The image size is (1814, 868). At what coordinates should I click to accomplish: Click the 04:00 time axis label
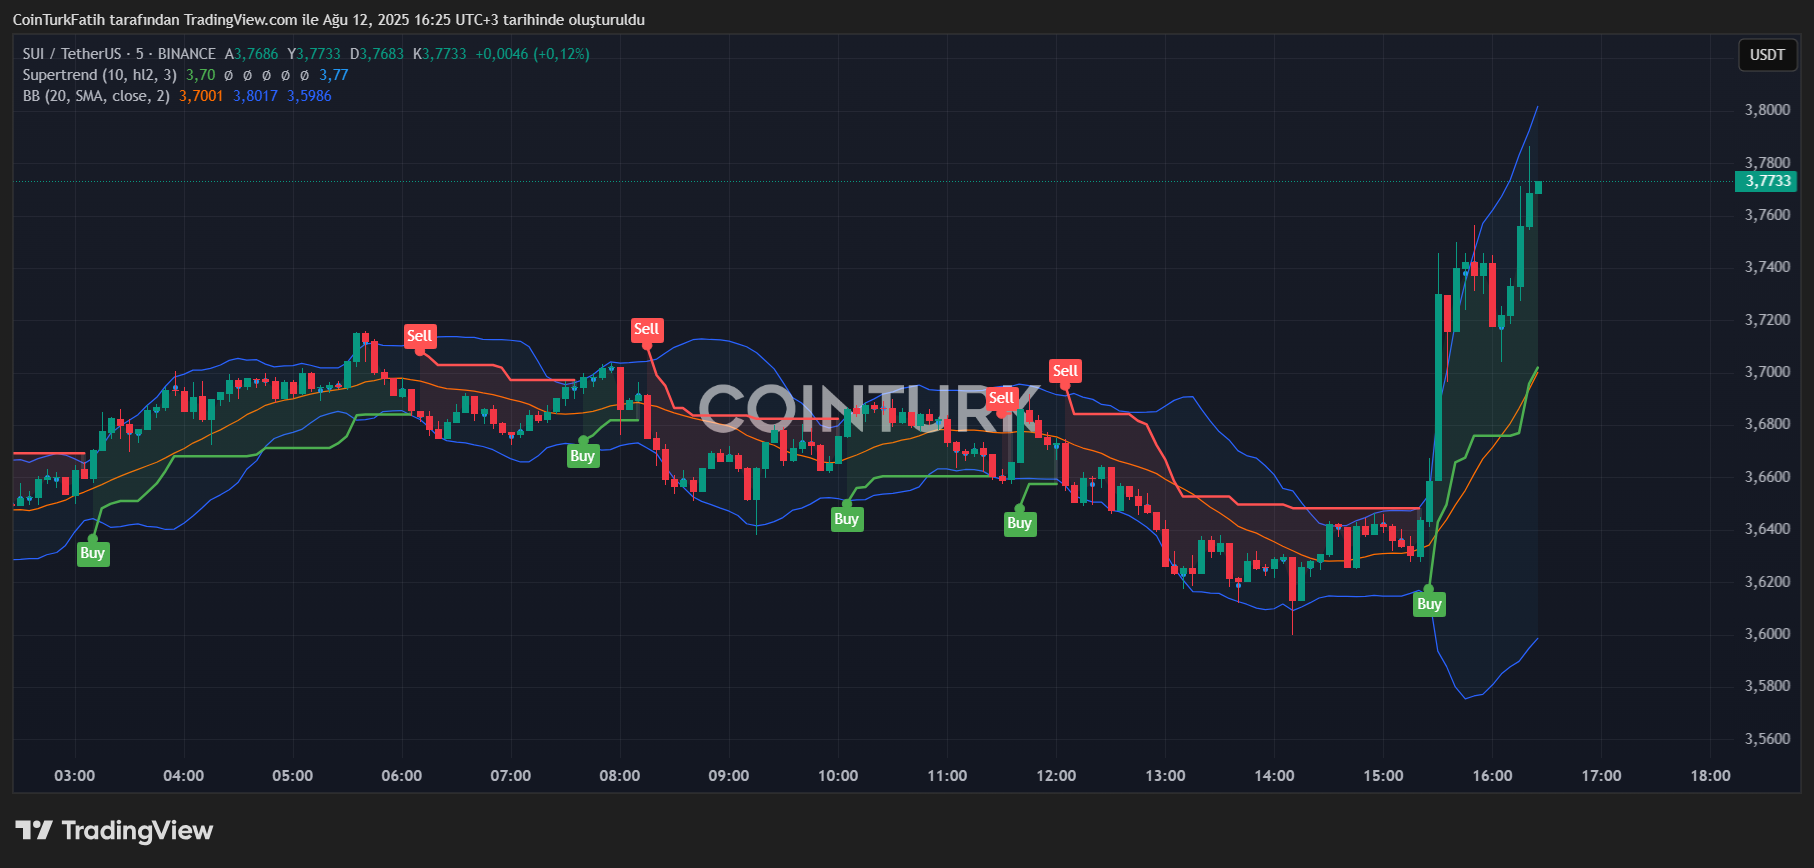[x=184, y=776]
